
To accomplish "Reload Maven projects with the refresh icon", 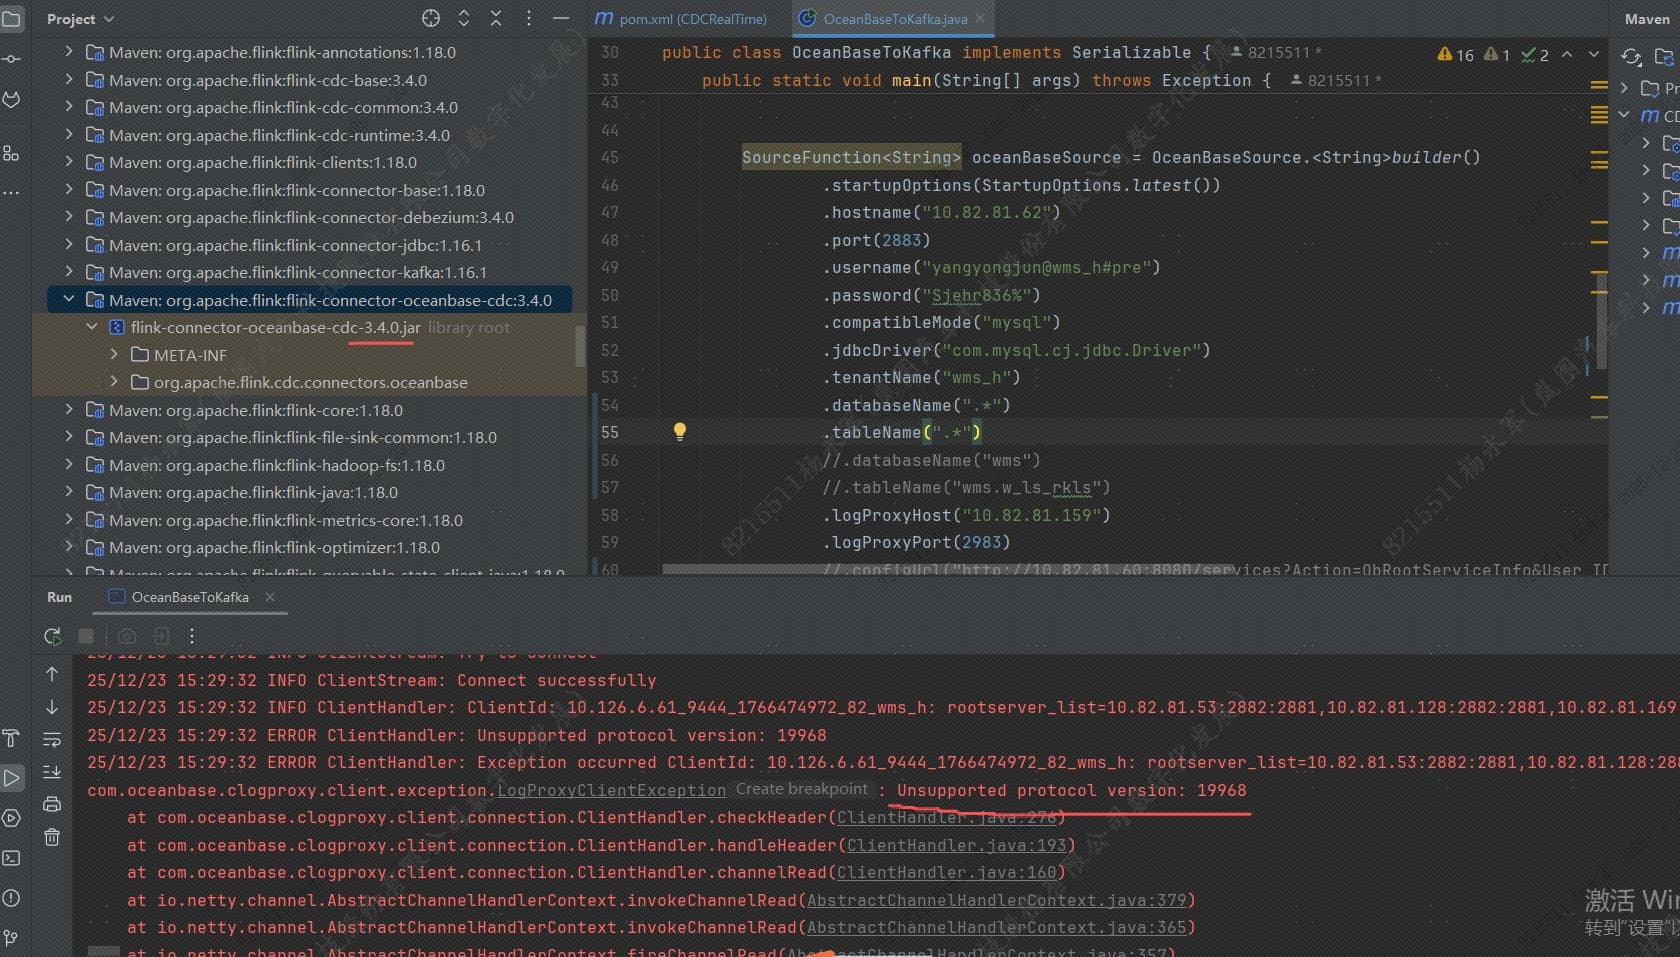I will point(1631,57).
